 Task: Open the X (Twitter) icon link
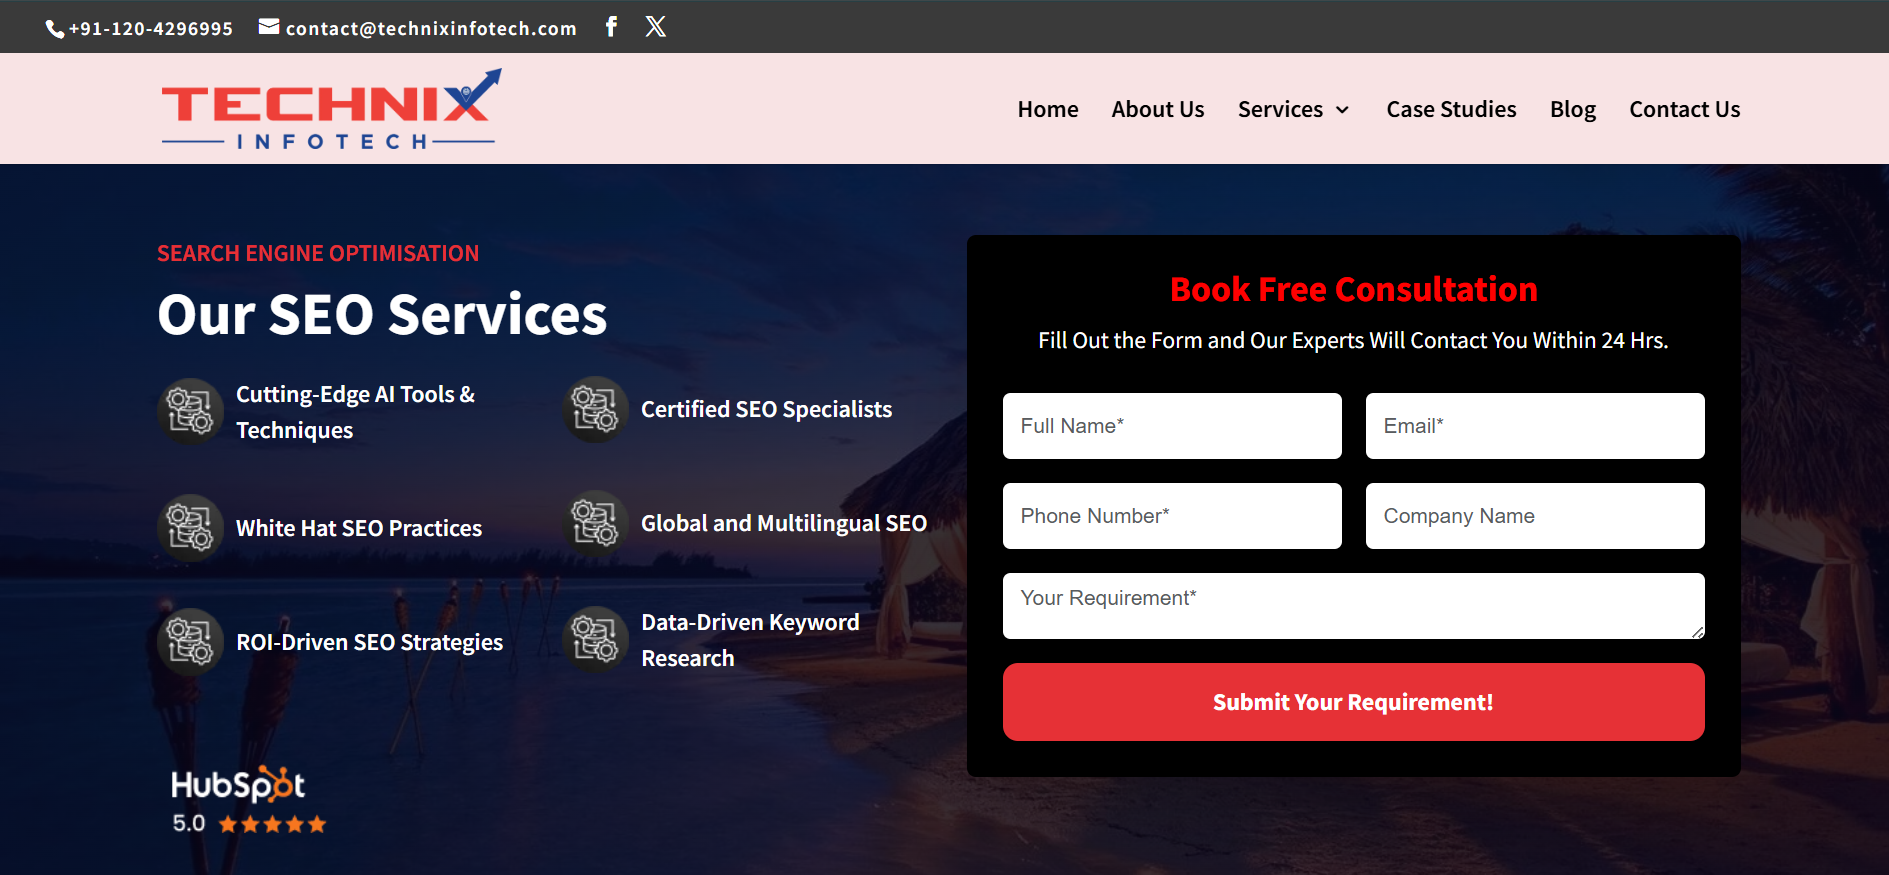[x=656, y=26]
